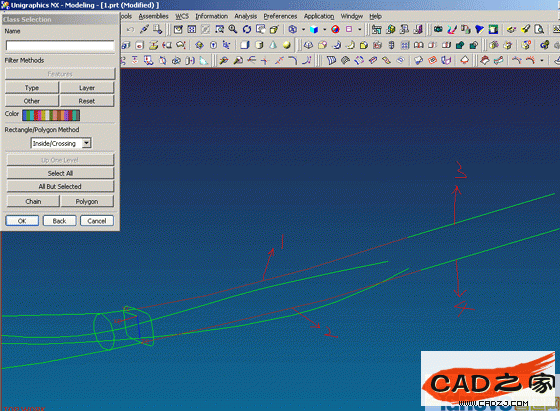Click the Select All button

[x=60, y=173]
